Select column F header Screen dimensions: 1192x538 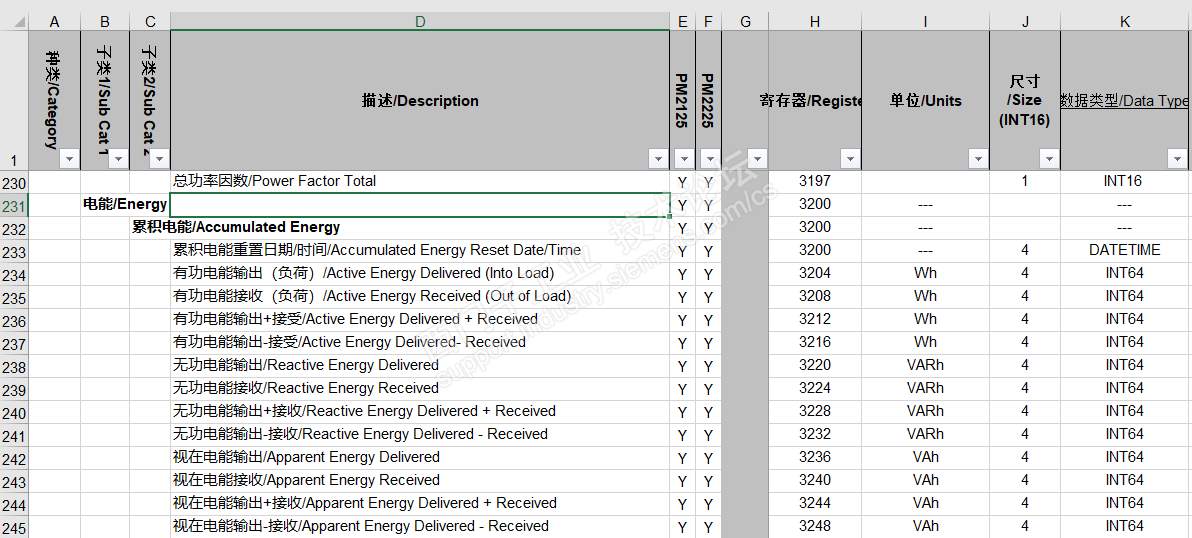(x=708, y=22)
